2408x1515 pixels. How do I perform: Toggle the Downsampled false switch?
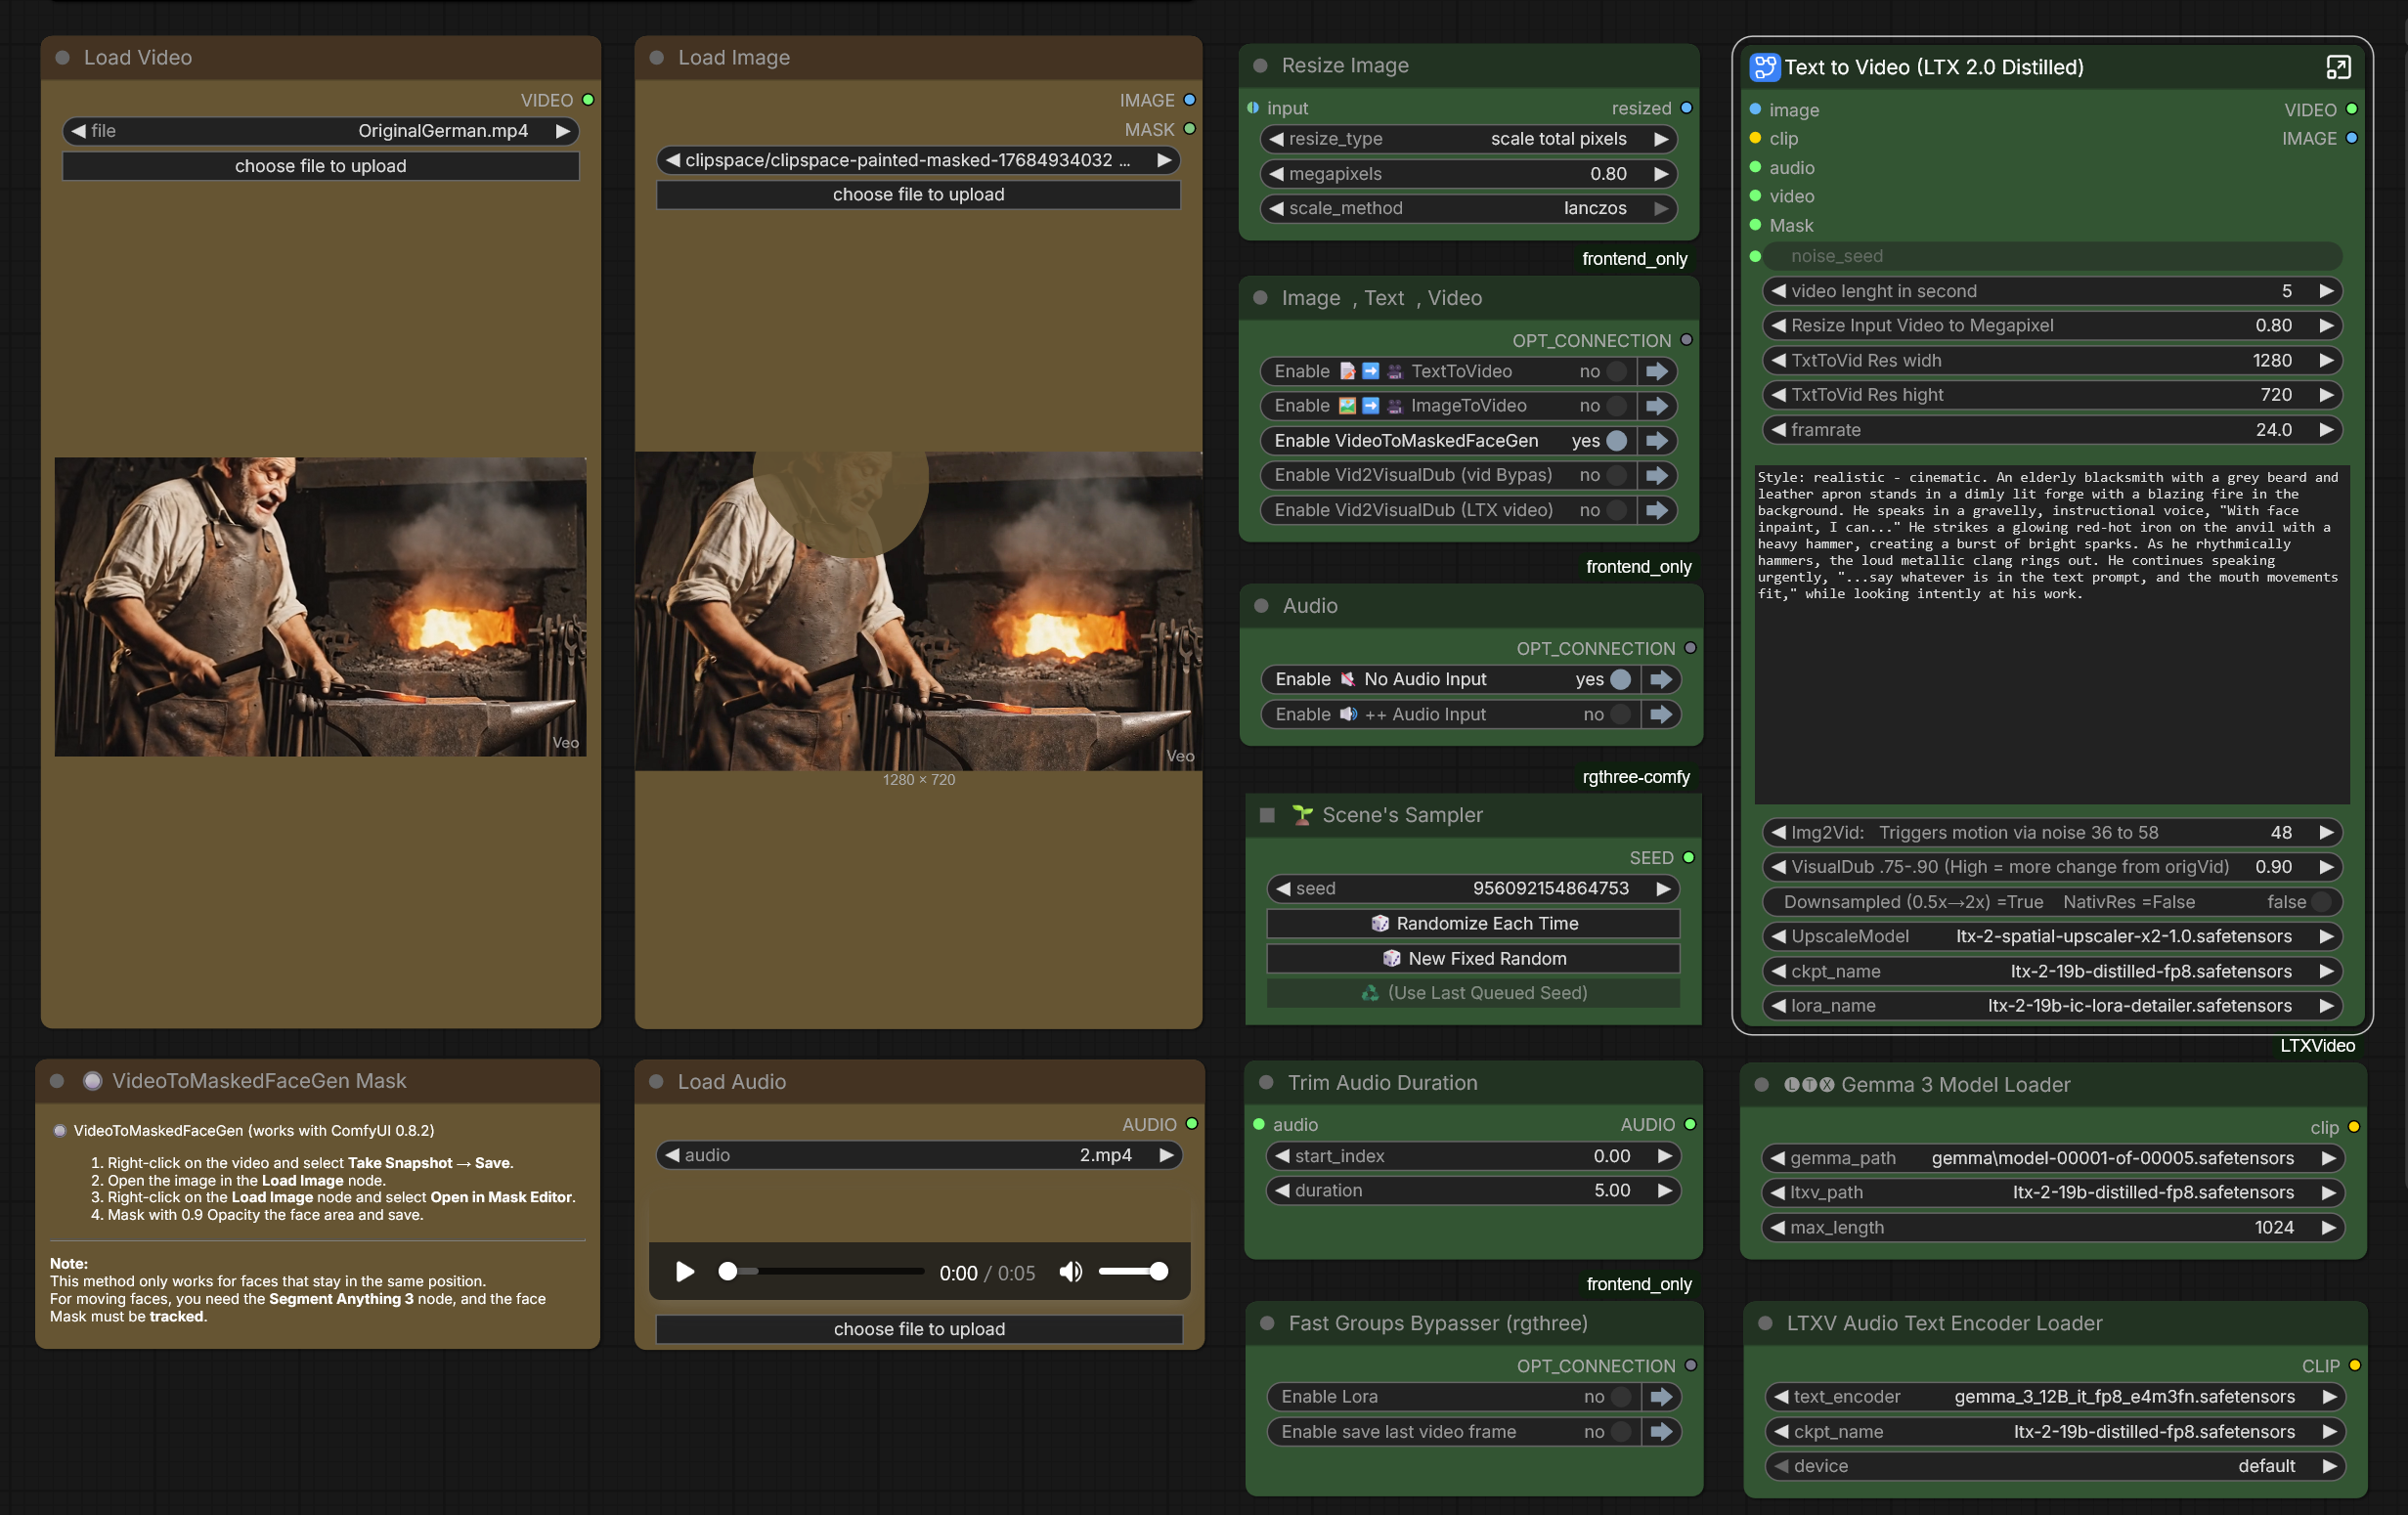pyautogui.click(x=2320, y=902)
